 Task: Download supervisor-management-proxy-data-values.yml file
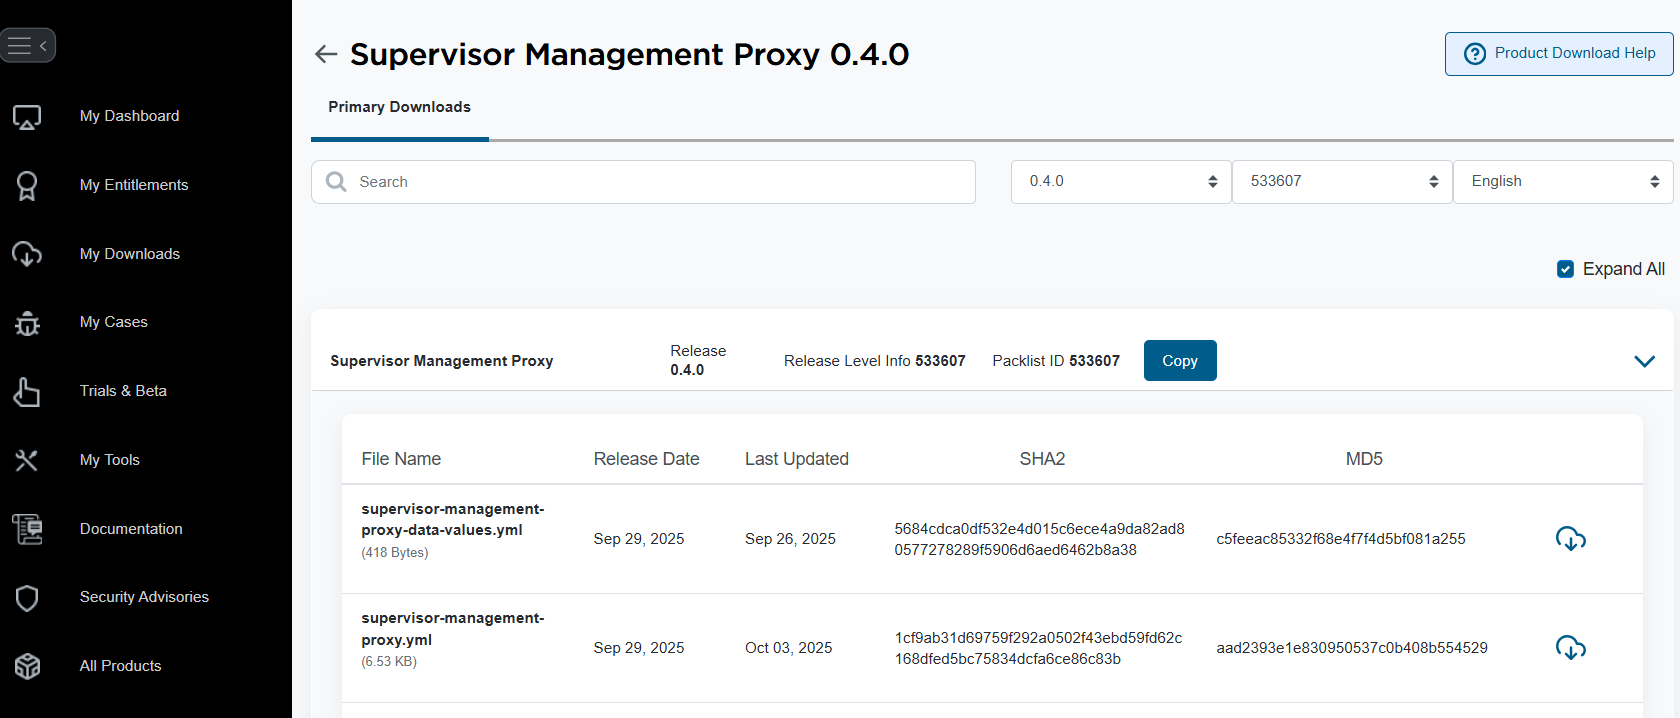coord(1570,539)
